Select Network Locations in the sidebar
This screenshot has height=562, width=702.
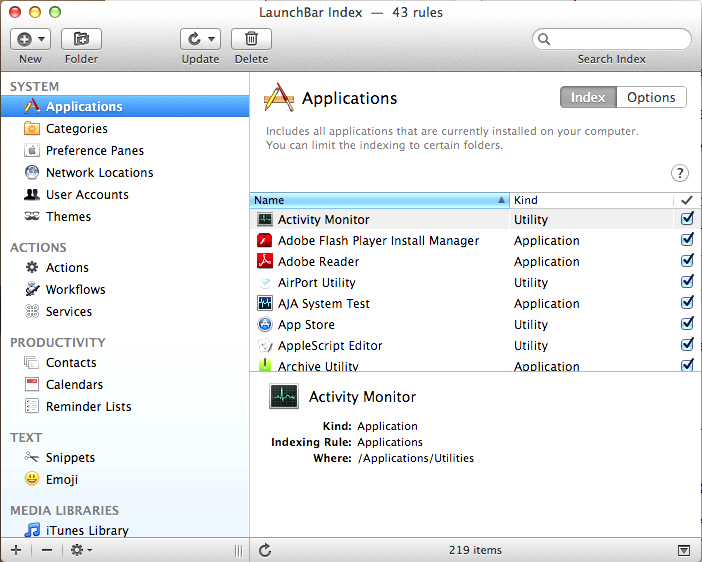[125, 172]
